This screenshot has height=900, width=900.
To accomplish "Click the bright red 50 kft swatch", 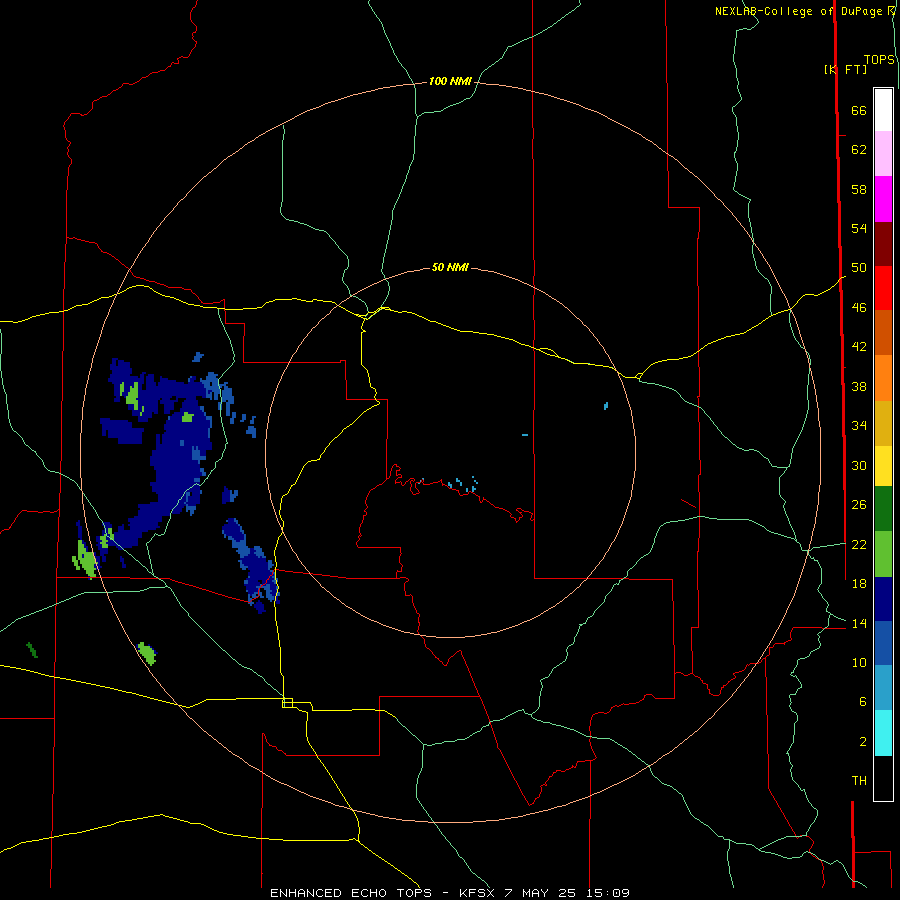I will (x=883, y=288).
